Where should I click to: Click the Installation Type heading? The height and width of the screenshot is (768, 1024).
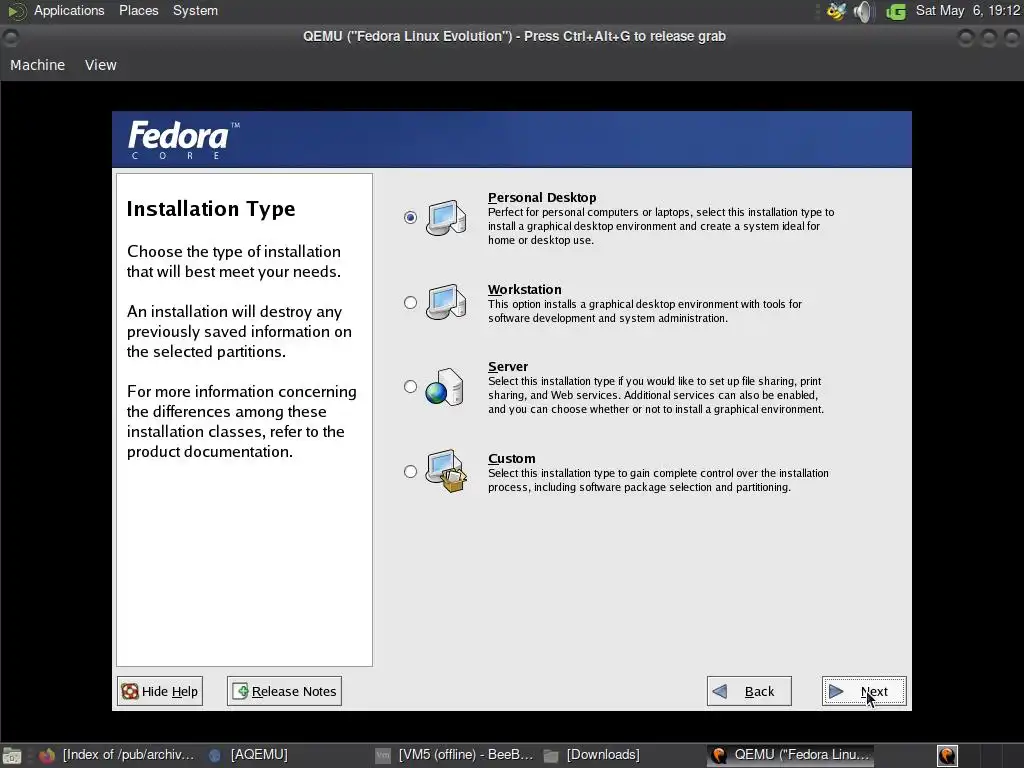tap(211, 208)
